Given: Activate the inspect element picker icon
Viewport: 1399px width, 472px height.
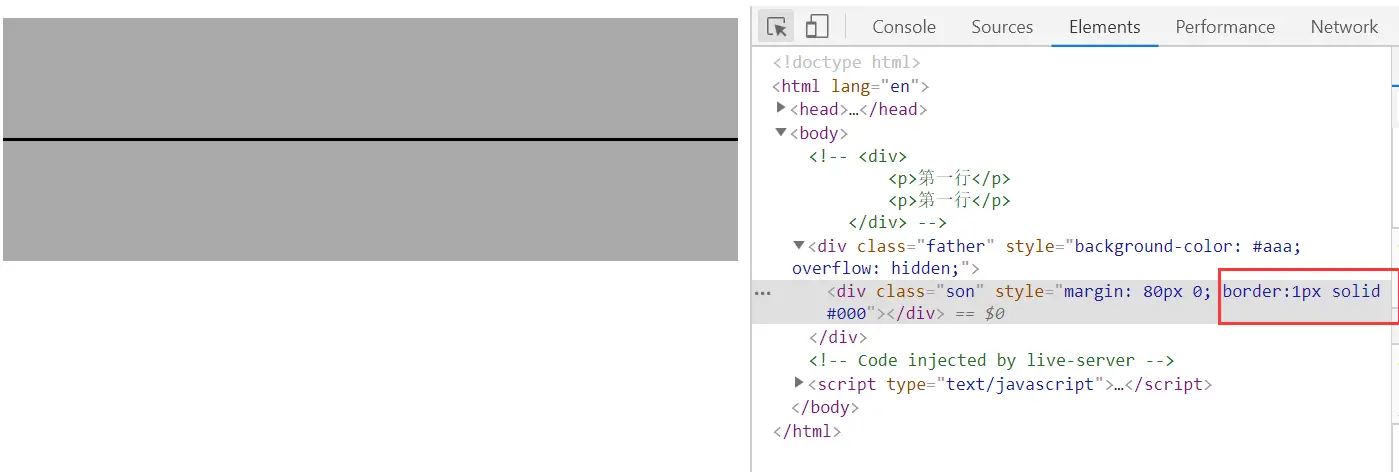Looking at the screenshot, I should 777,27.
